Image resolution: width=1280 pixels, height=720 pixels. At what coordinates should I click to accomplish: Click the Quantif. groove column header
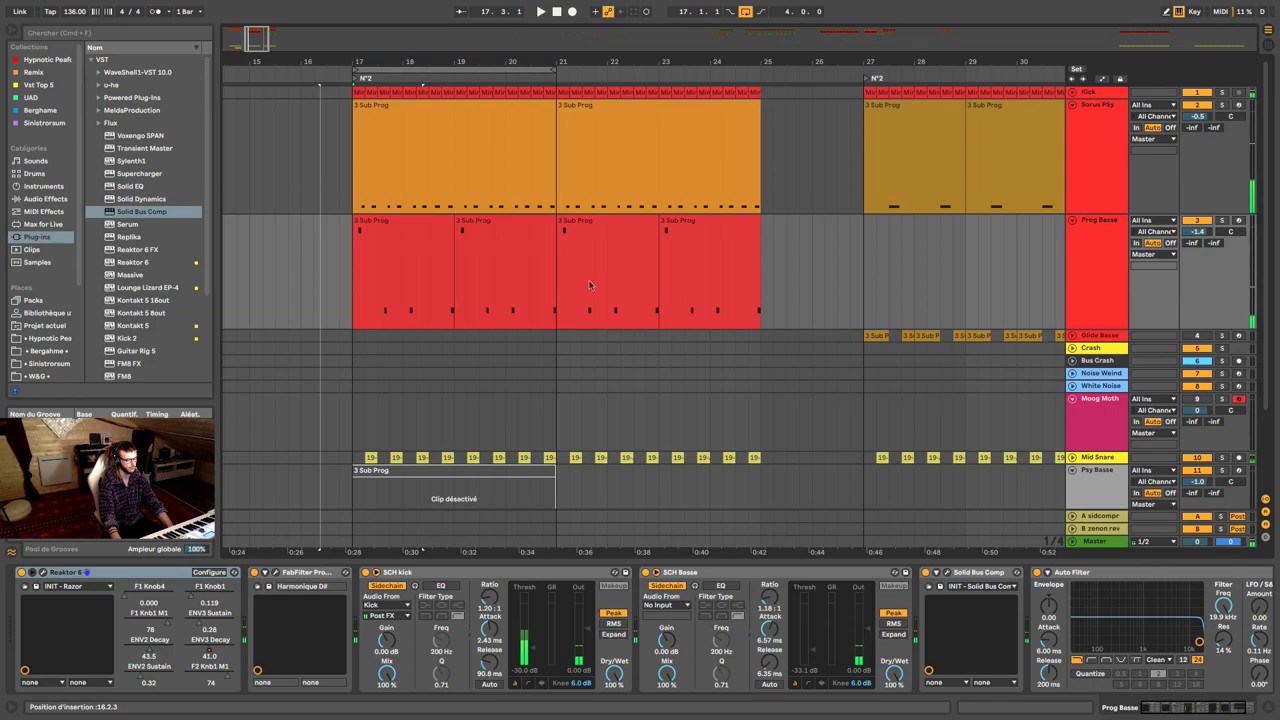tap(124, 414)
